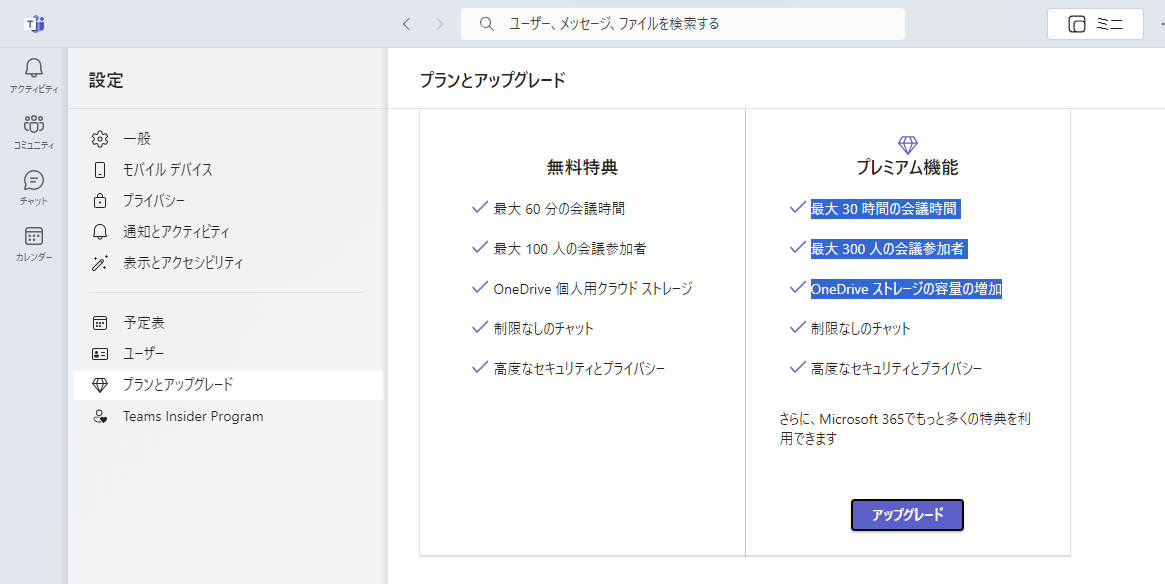
Task: Click the Microsoft 365 benefits sentence
Action: click(x=905, y=429)
